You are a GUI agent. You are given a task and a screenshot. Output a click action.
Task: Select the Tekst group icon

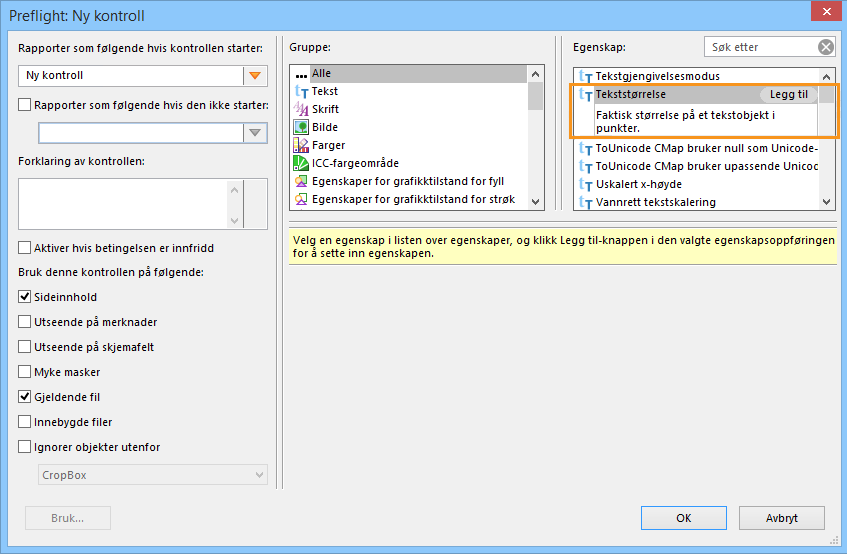tap(301, 91)
